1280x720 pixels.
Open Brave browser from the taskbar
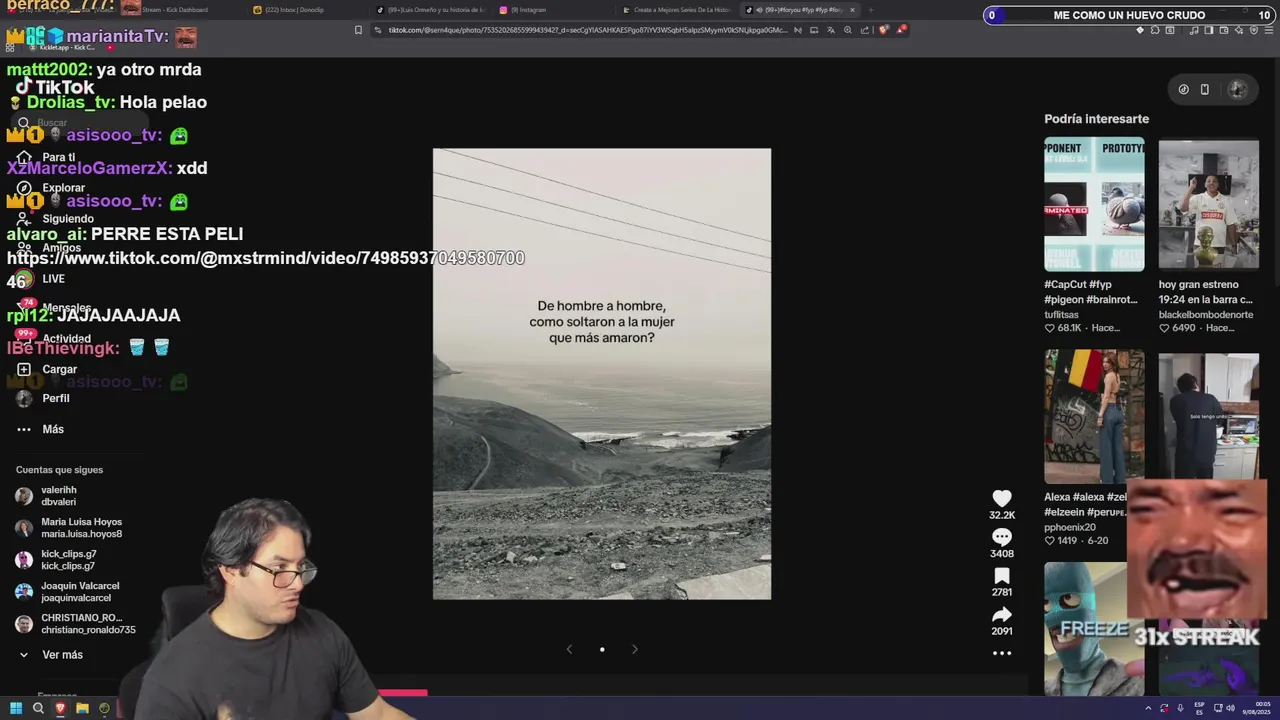coord(60,708)
